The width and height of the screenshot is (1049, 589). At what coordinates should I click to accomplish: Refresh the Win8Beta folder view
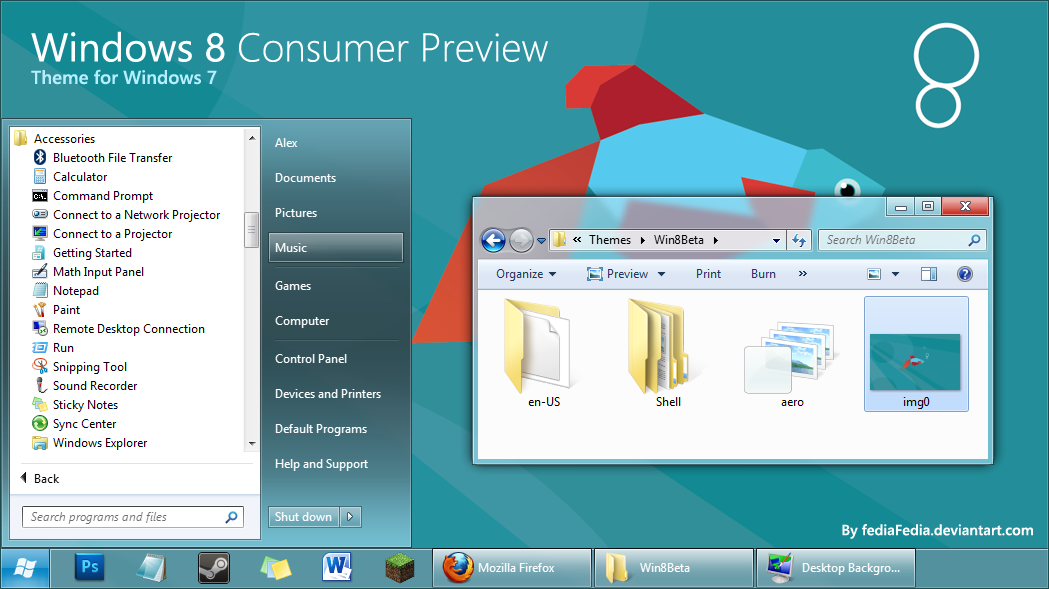click(799, 240)
